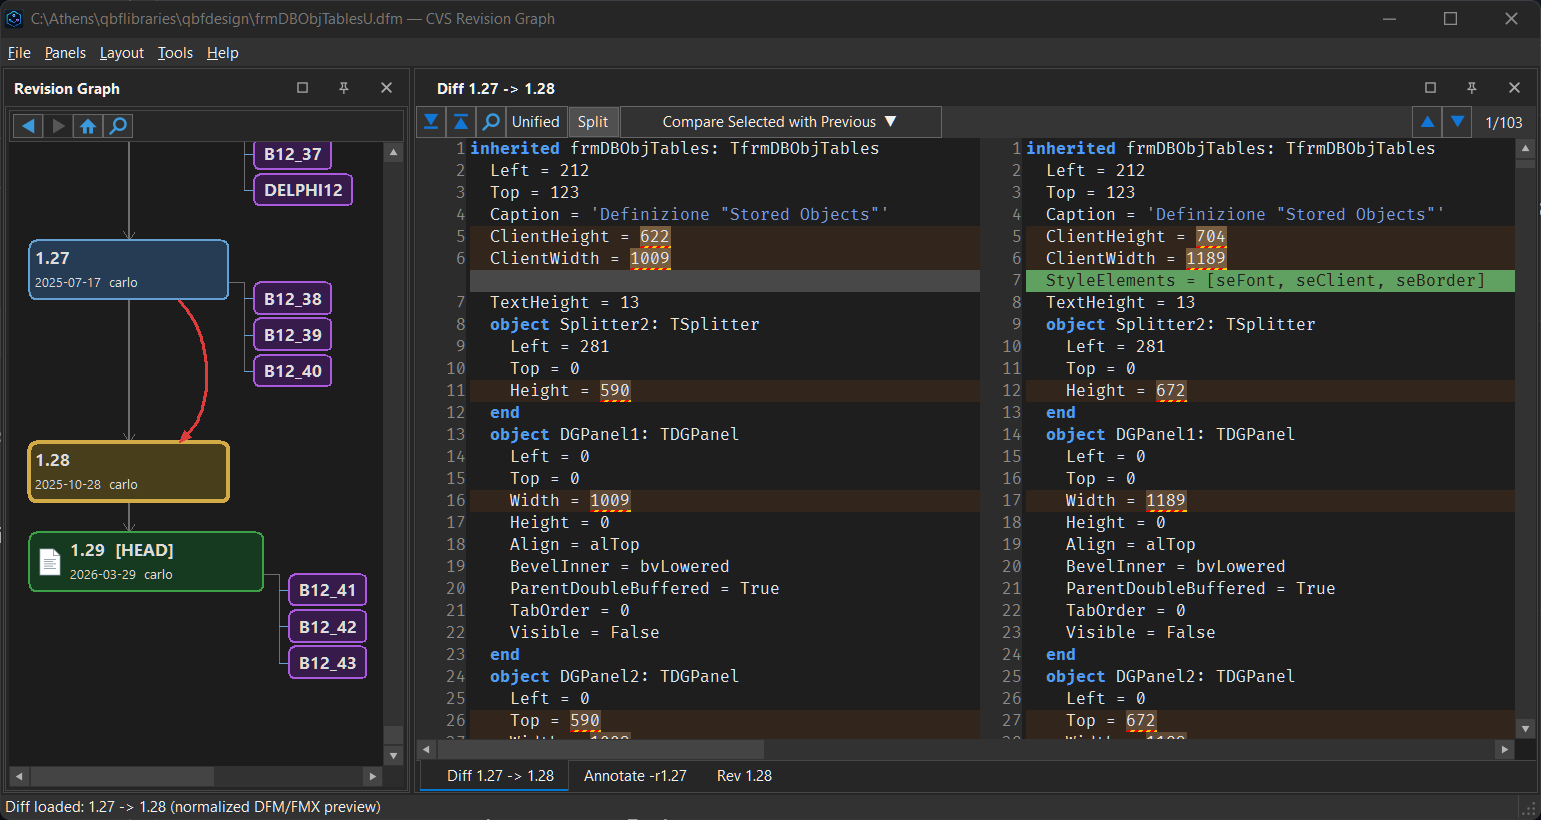Click the document icon on revision 1.29

(49, 562)
